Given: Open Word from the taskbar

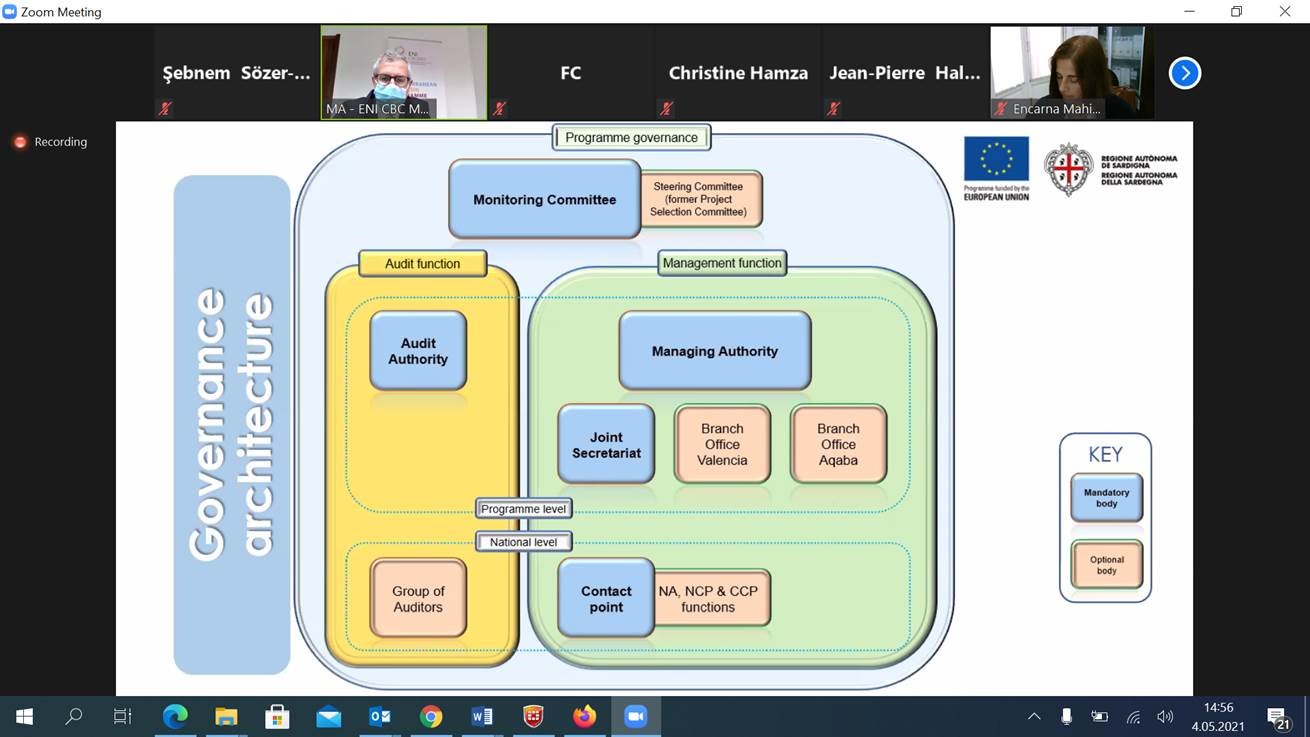Looking at the screenshot, I should pos(482,716).
